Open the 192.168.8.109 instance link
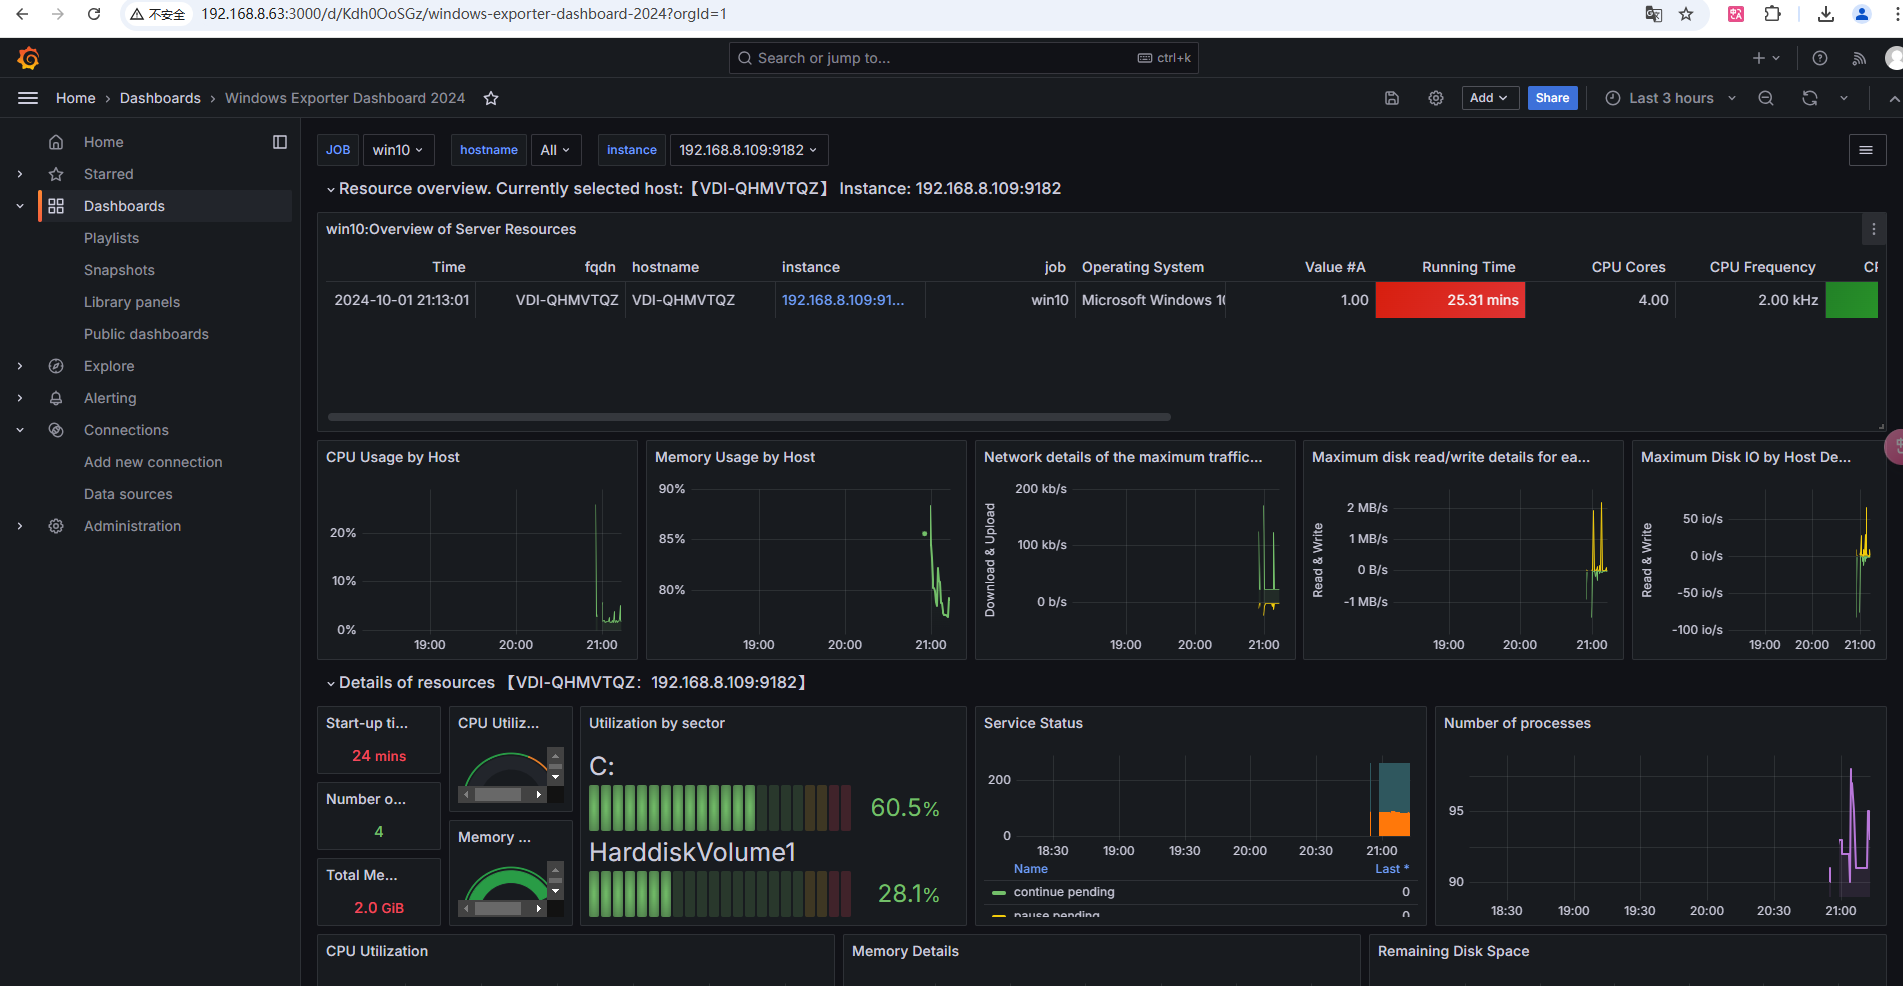Screen dimensions: 1903x986 [842, 300]
